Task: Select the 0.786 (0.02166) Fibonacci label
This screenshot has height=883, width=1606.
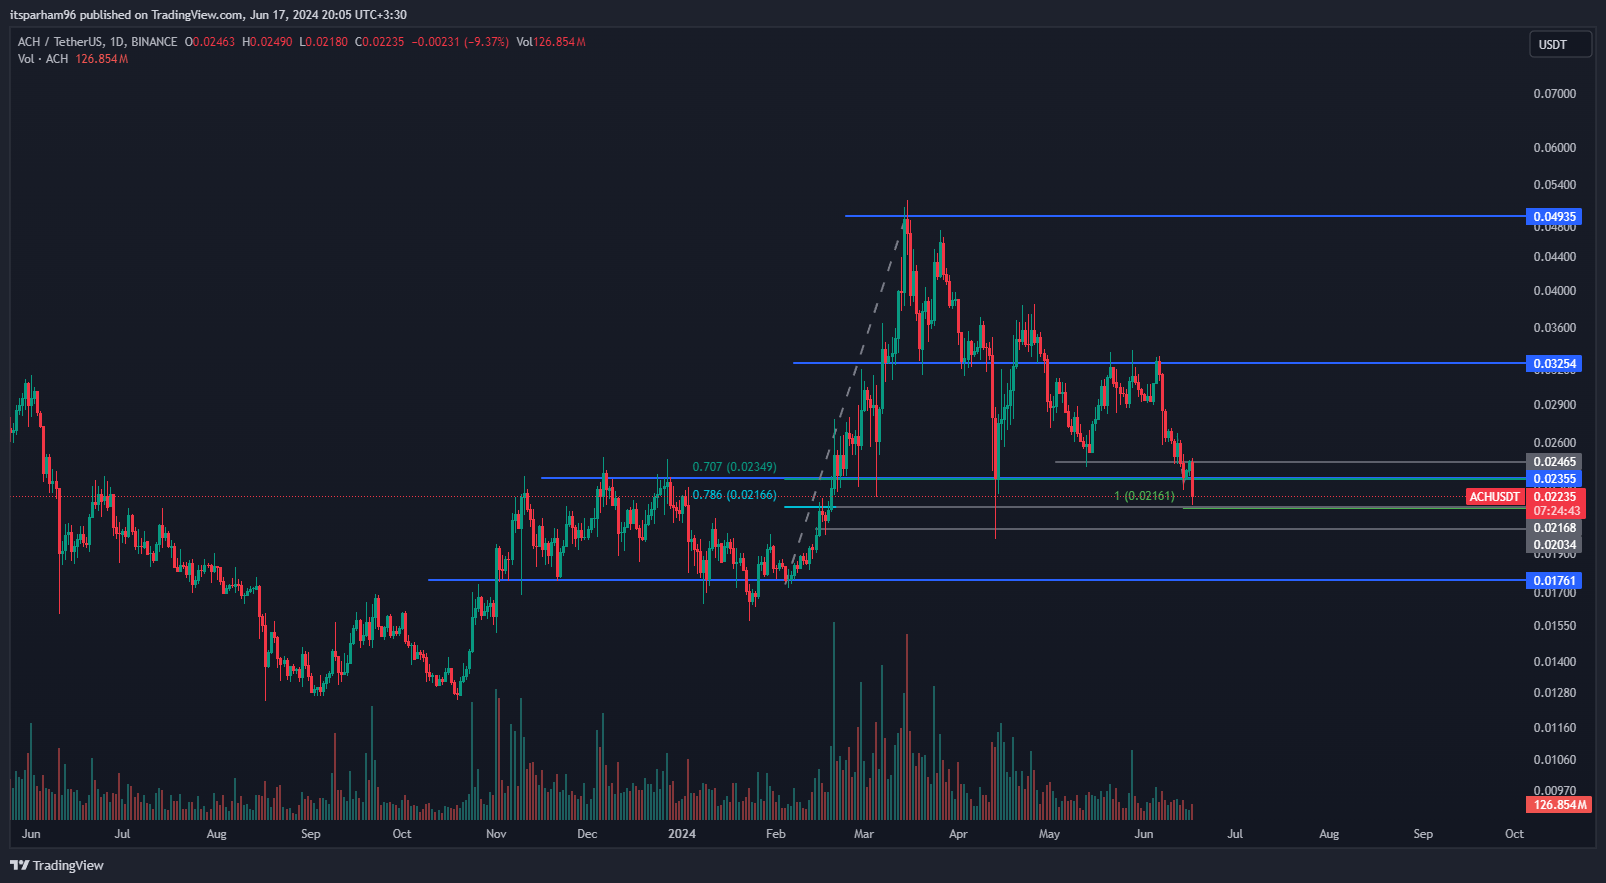Action: coord(734,495)
